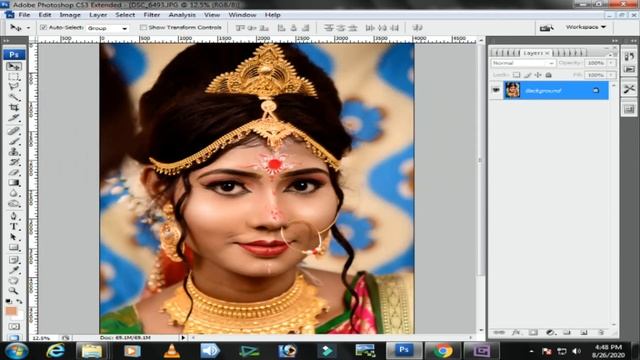Click the Opacity 100% value field
Viewport: 640px width, 360px height.
596,63
